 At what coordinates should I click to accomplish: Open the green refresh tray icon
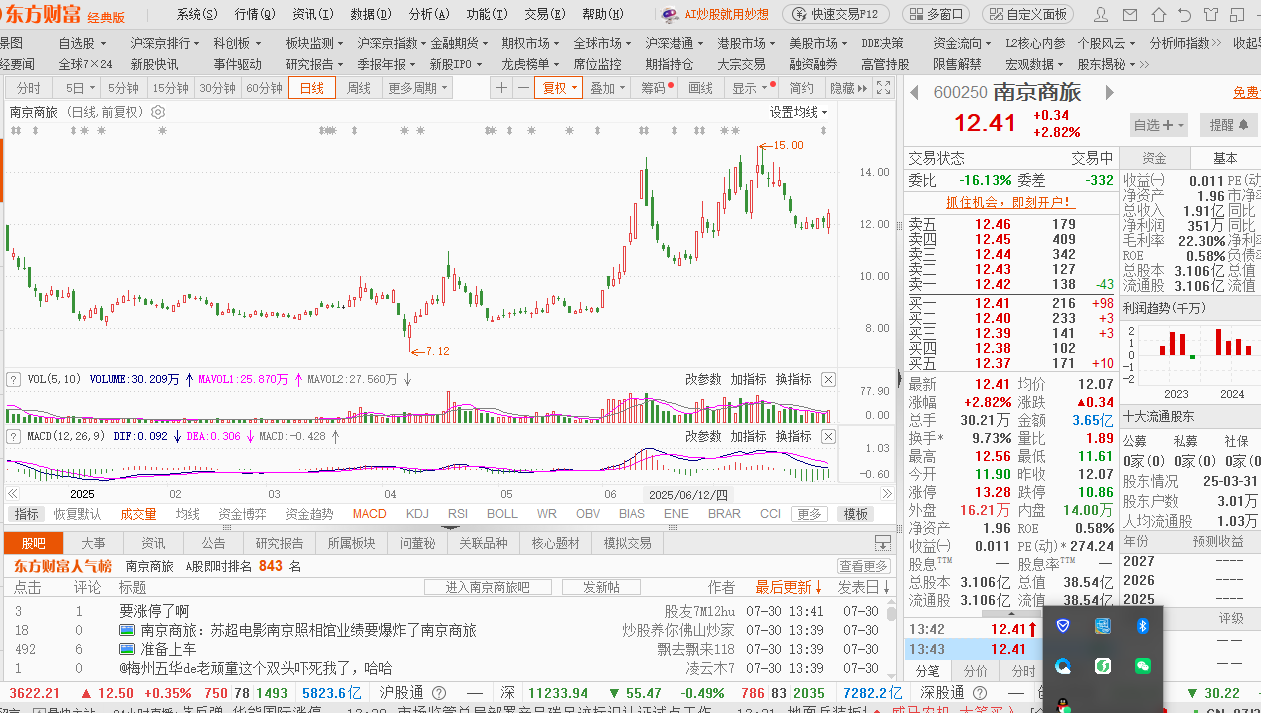[1102, 665]
